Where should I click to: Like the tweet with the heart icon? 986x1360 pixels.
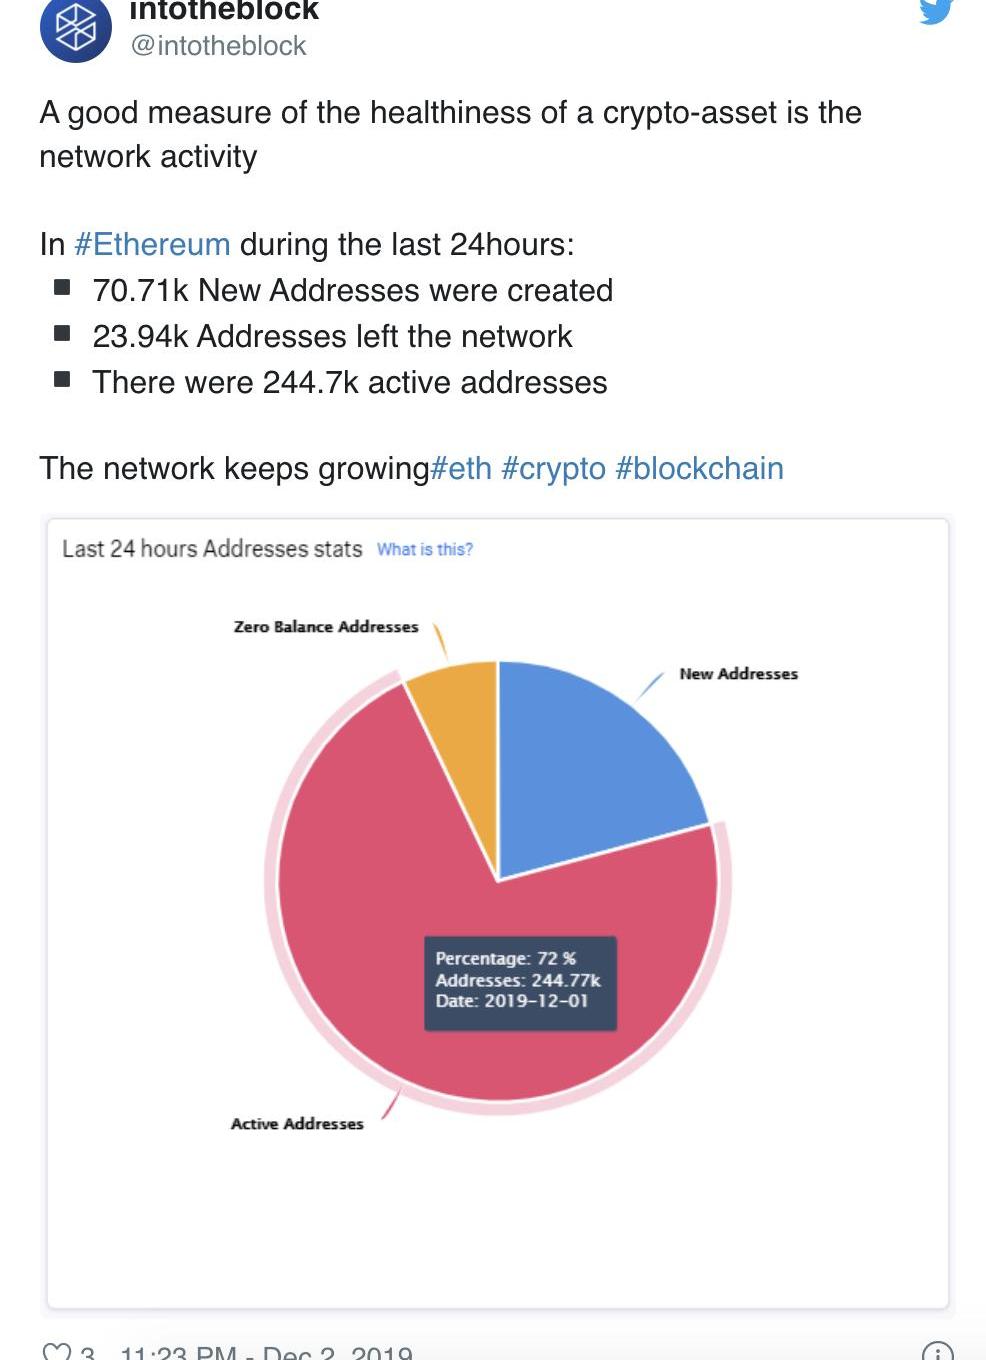pyautogui.click(x=58, y=1352)
